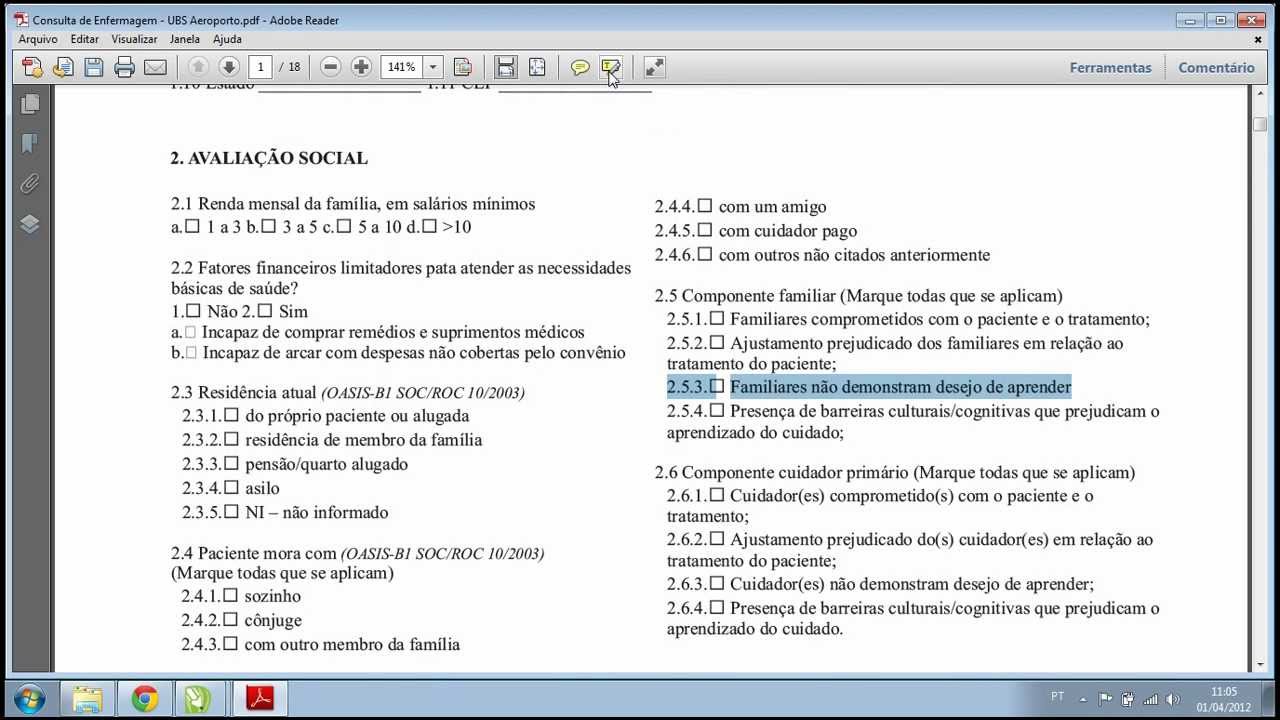Open the Janela menu
Screen dimensions: 1280x720
click(185, 39)
